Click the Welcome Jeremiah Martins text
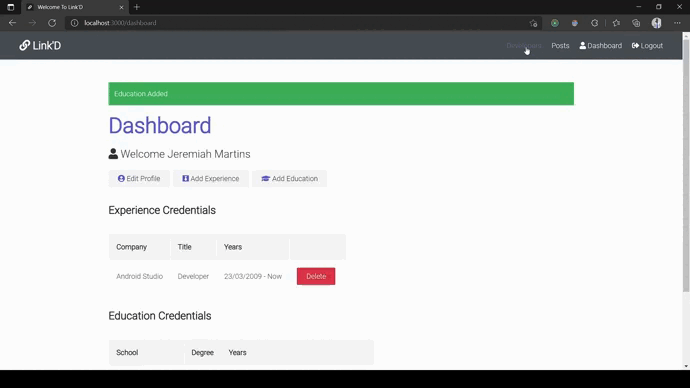Image resolution: width=690 pixels, height=388 pixels. click(x=185, y=154)
